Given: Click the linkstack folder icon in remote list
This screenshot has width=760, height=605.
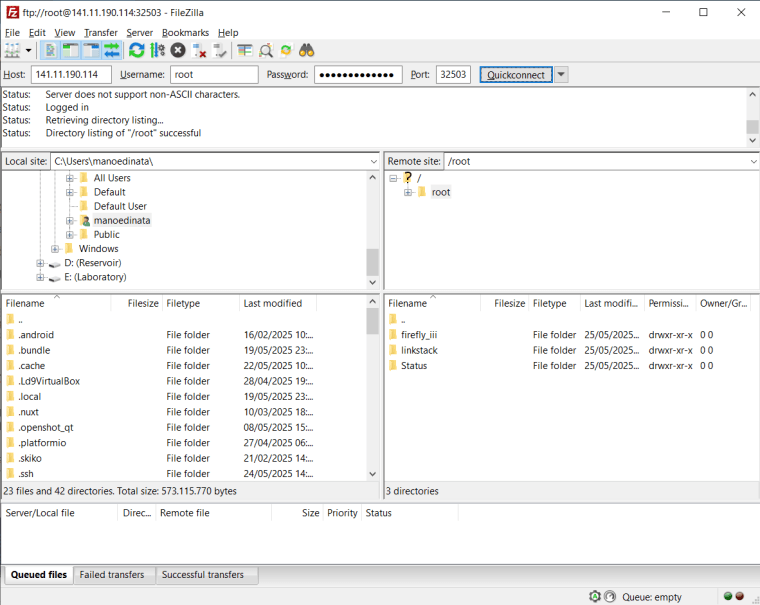Looking at the screenshot, I should point(393,350).
